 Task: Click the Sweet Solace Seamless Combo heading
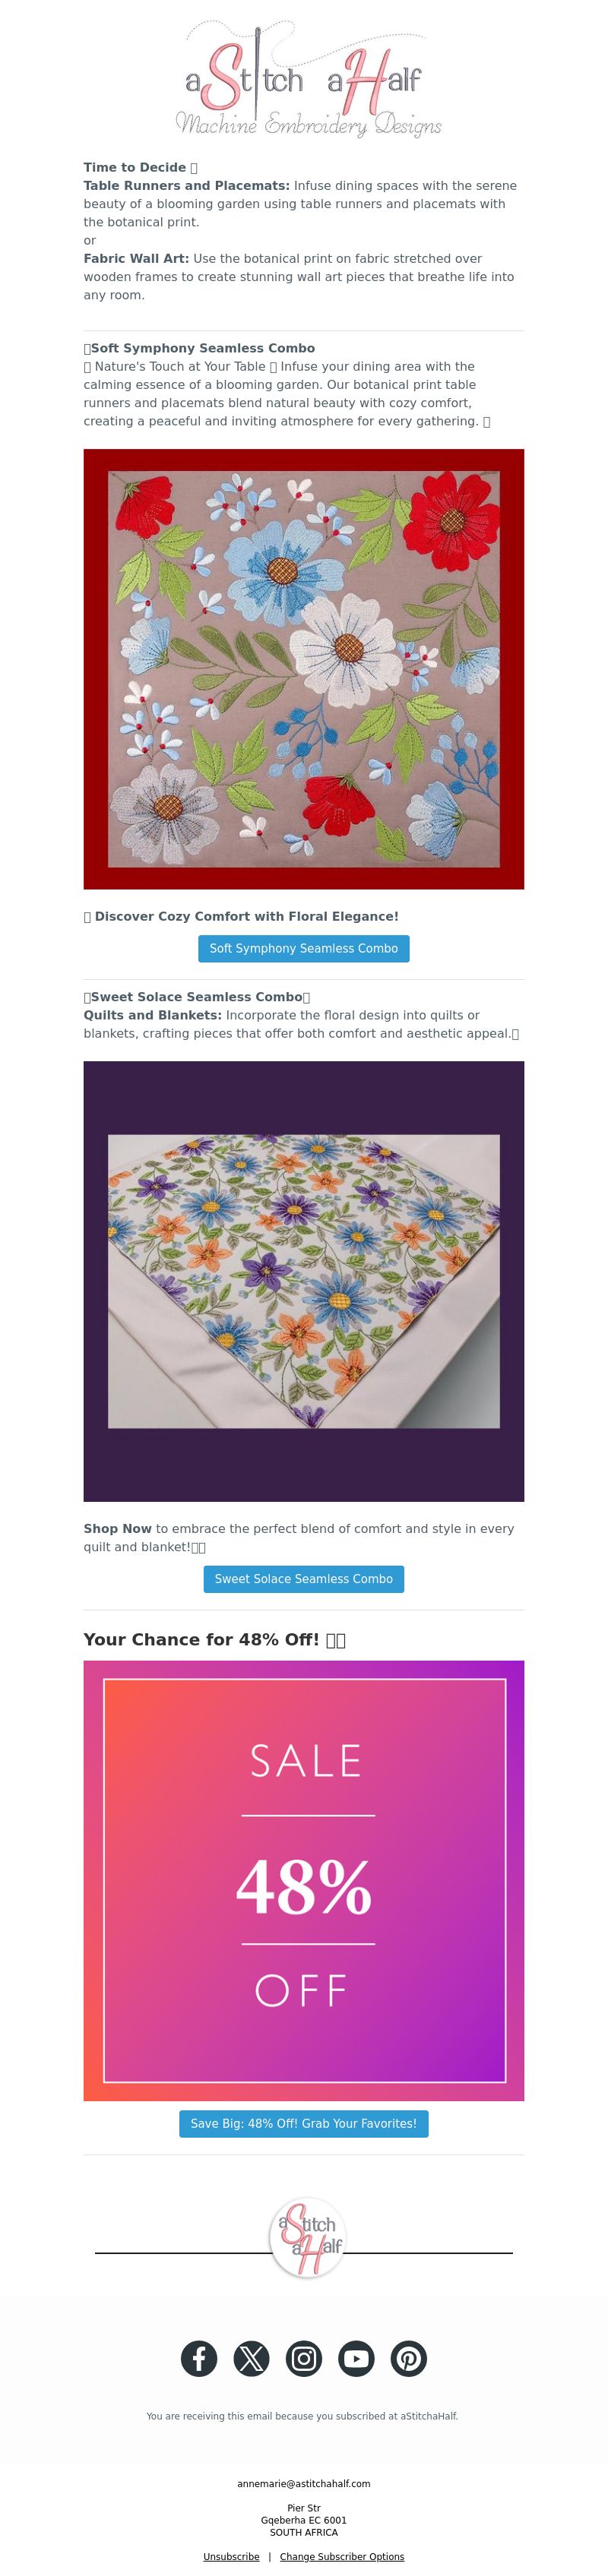point(197,997)
